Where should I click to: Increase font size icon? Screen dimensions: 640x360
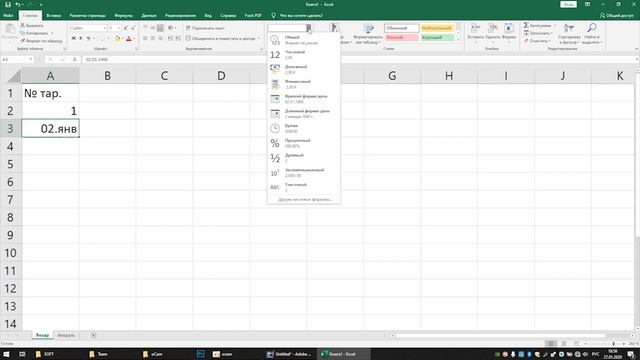(x=126, y=28)
